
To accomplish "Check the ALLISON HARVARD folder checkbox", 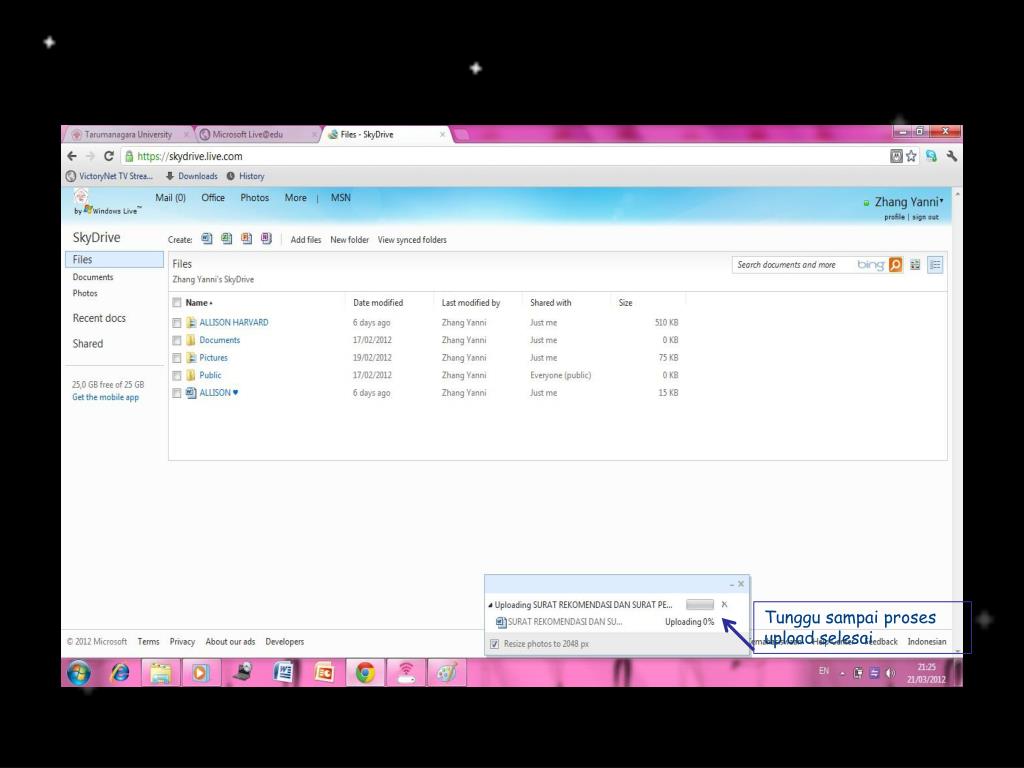I will click(176, 323).
